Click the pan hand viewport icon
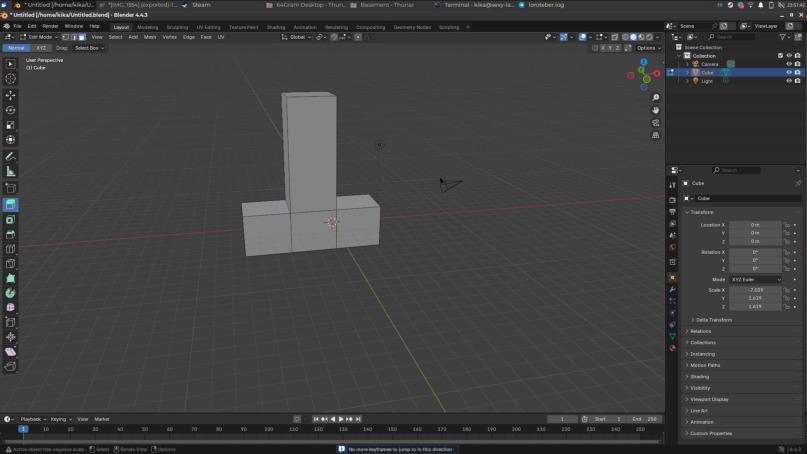Screen dimensions: 807x454 point(656,110)
